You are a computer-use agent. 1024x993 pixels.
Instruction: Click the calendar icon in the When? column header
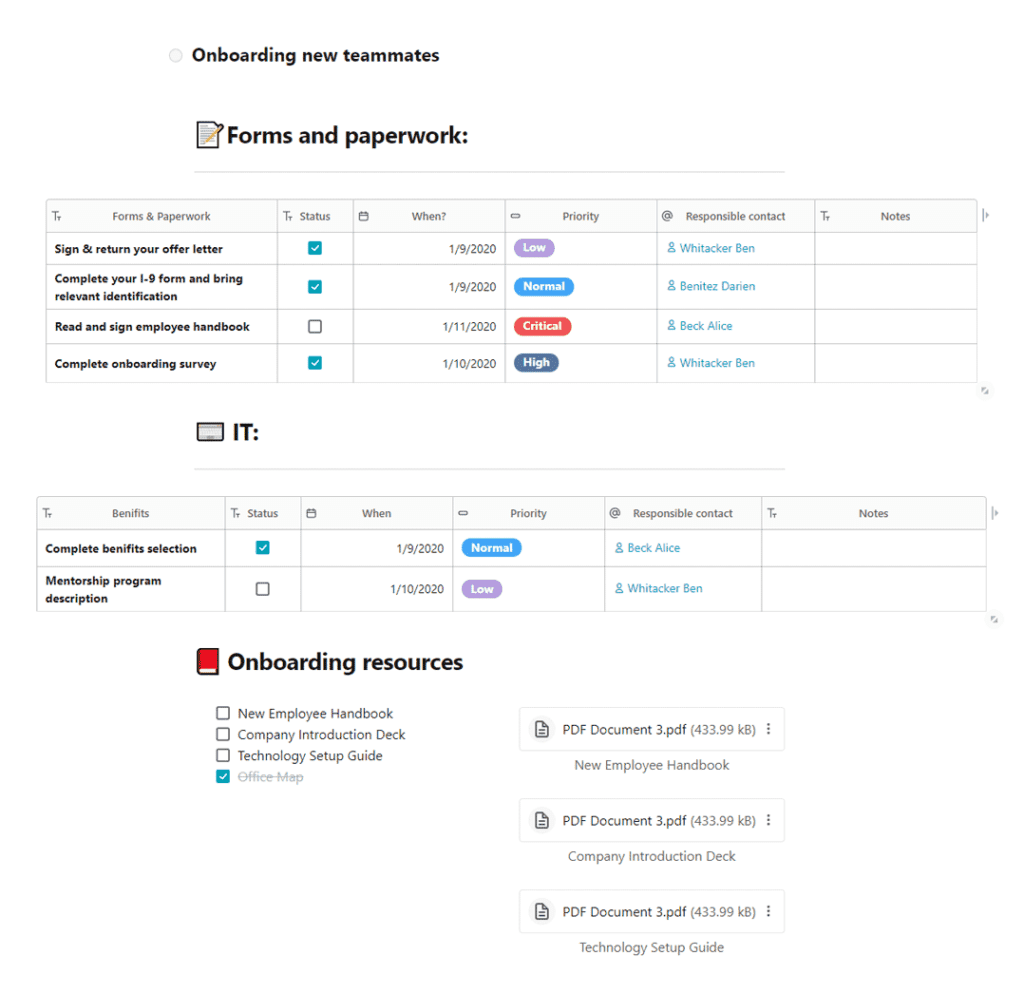point(363,216)
